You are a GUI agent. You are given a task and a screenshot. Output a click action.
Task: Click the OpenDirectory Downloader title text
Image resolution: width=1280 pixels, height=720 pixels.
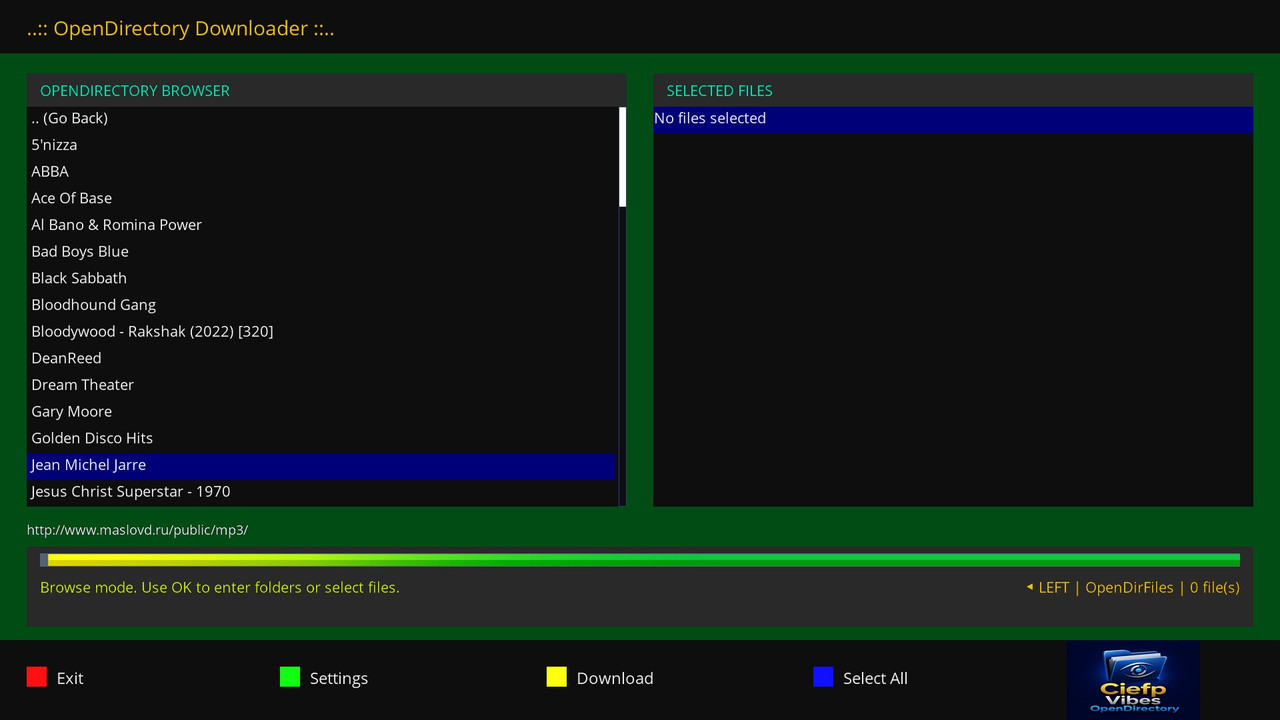point(181,28)
